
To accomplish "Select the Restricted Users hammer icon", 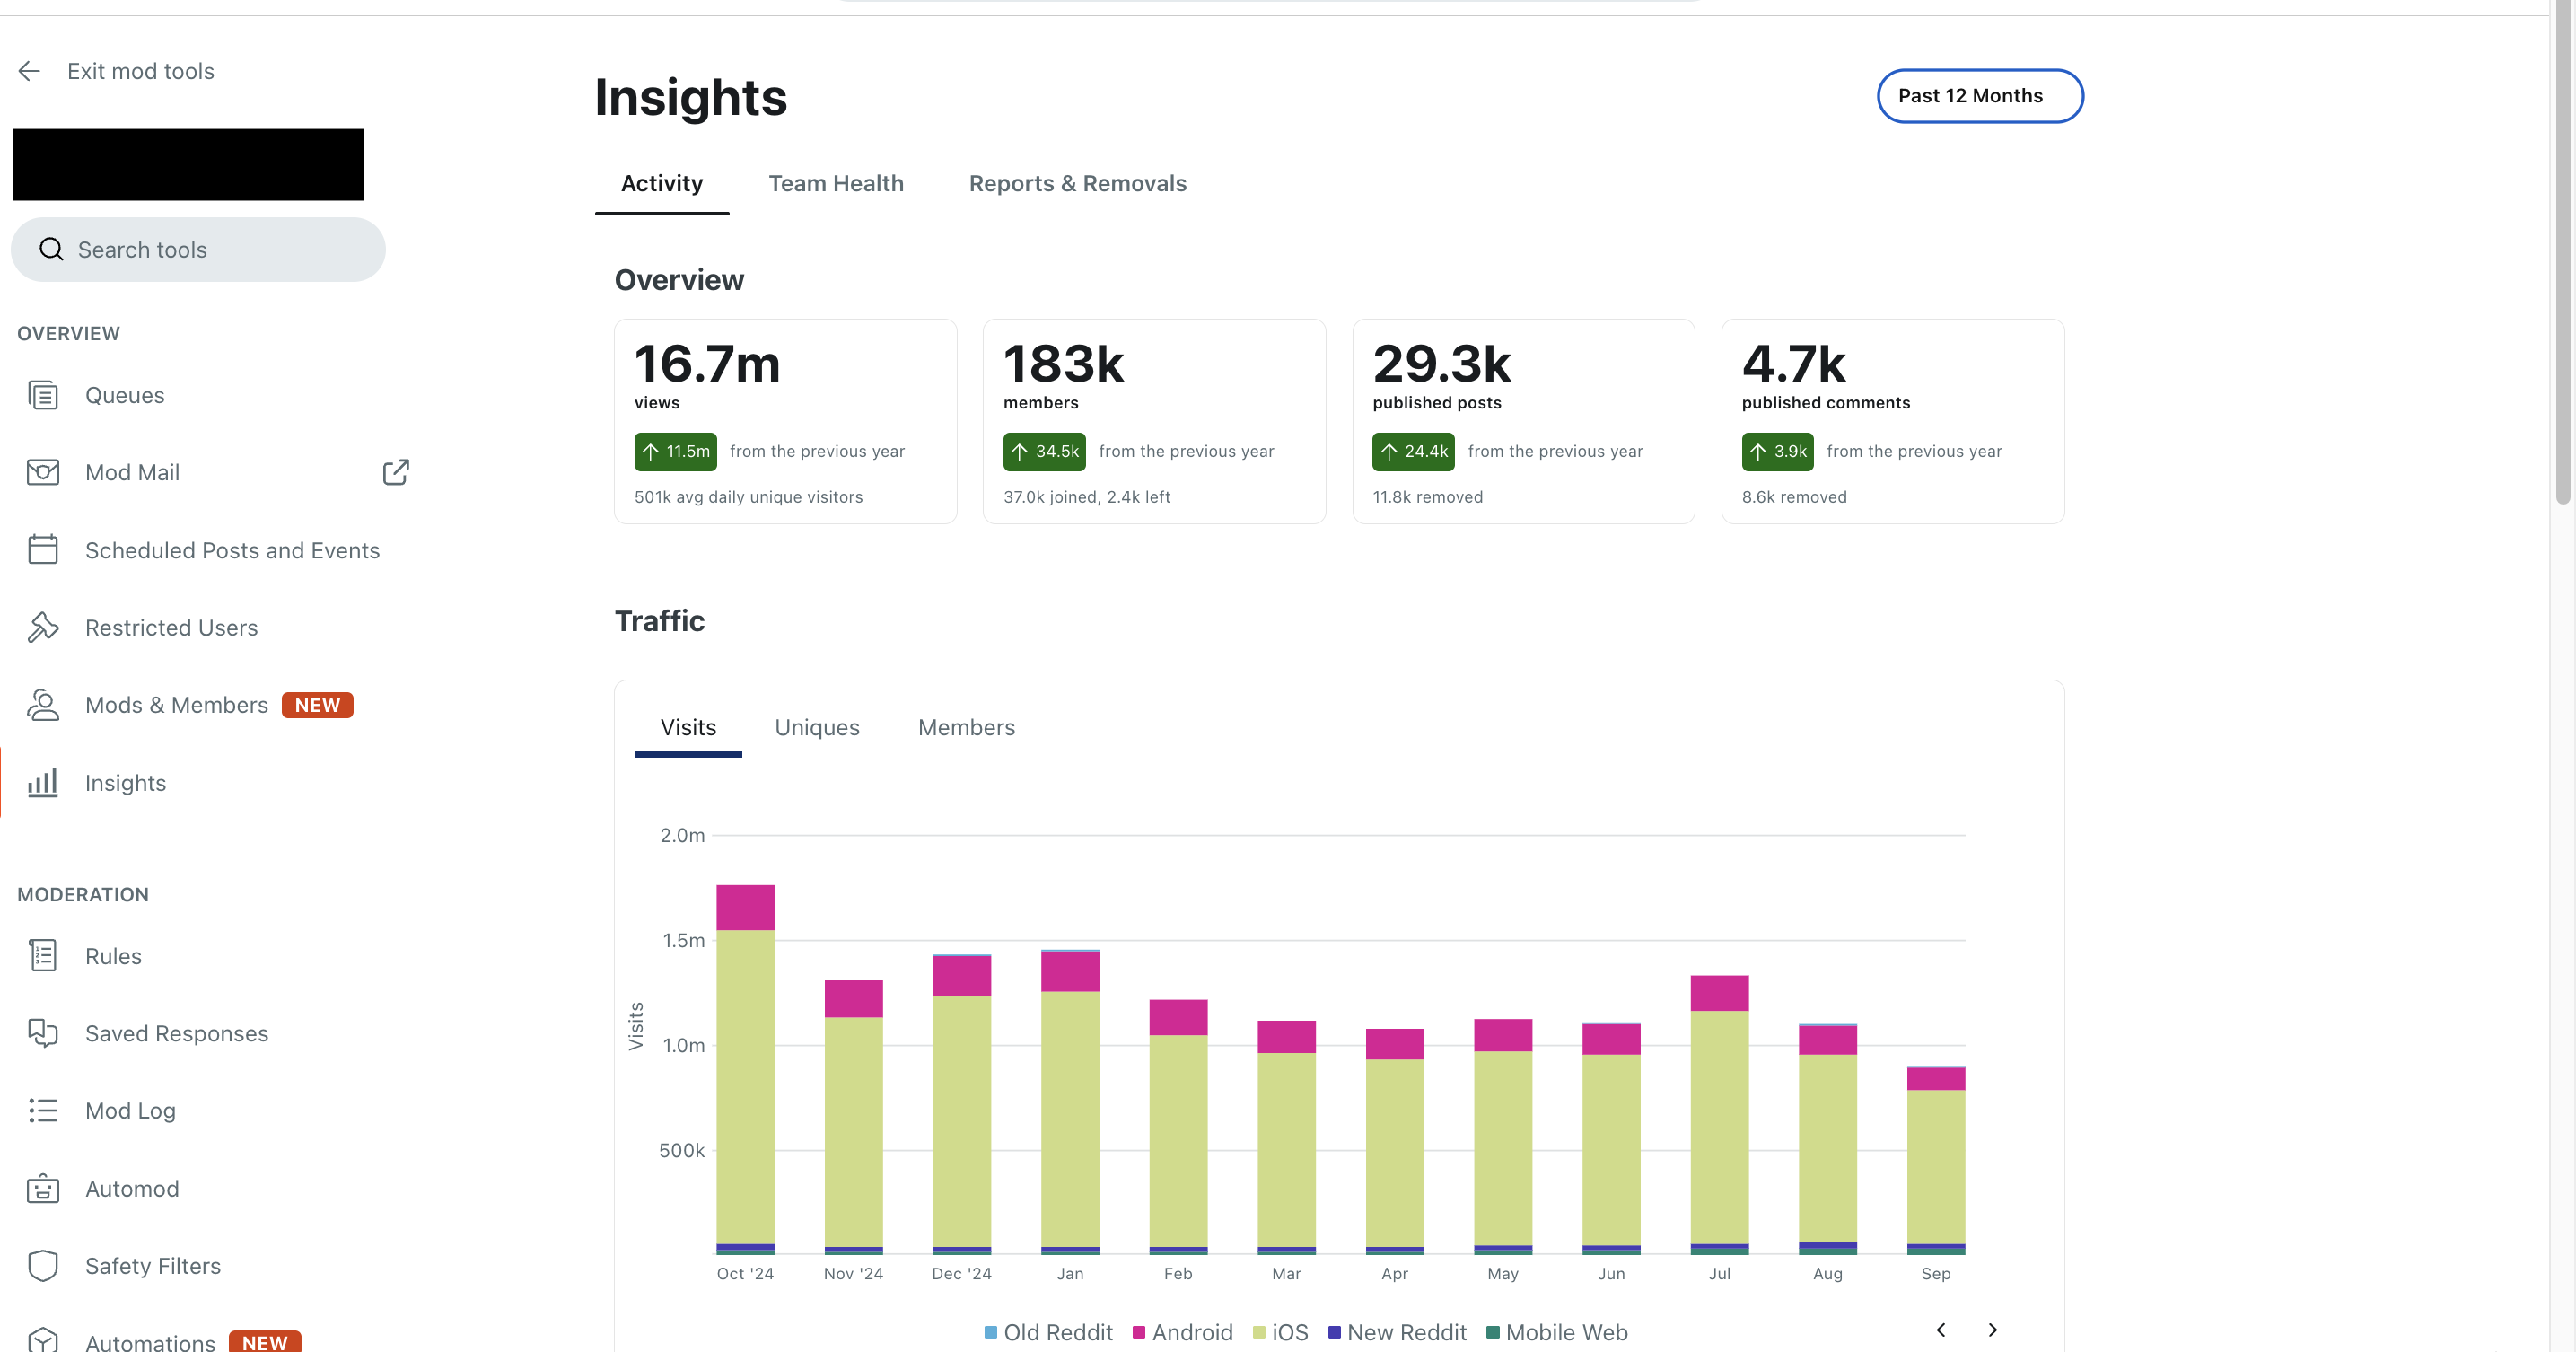I will tap(43, 627).
